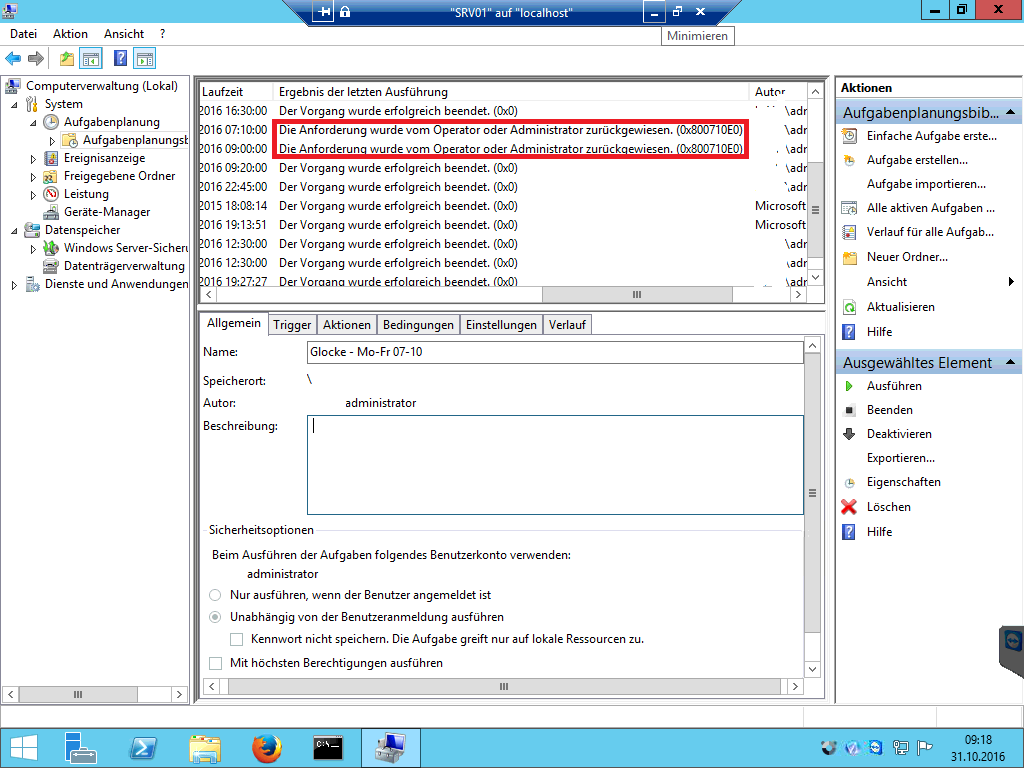This screenshot has width=1024, height=768.
Task: Enable Mit höchsten Berechtigungen ausführen checkbox
Action: point(215,663)
